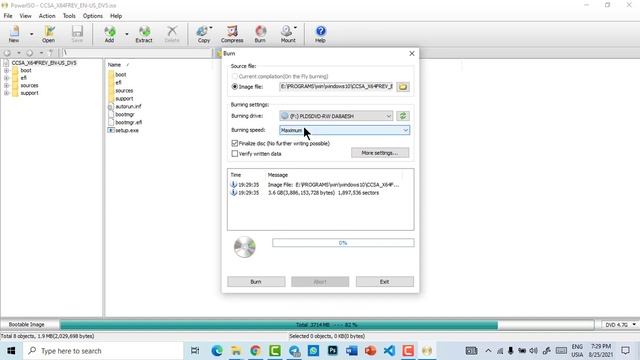Click the Bootable Image status label

pos(27,324)
